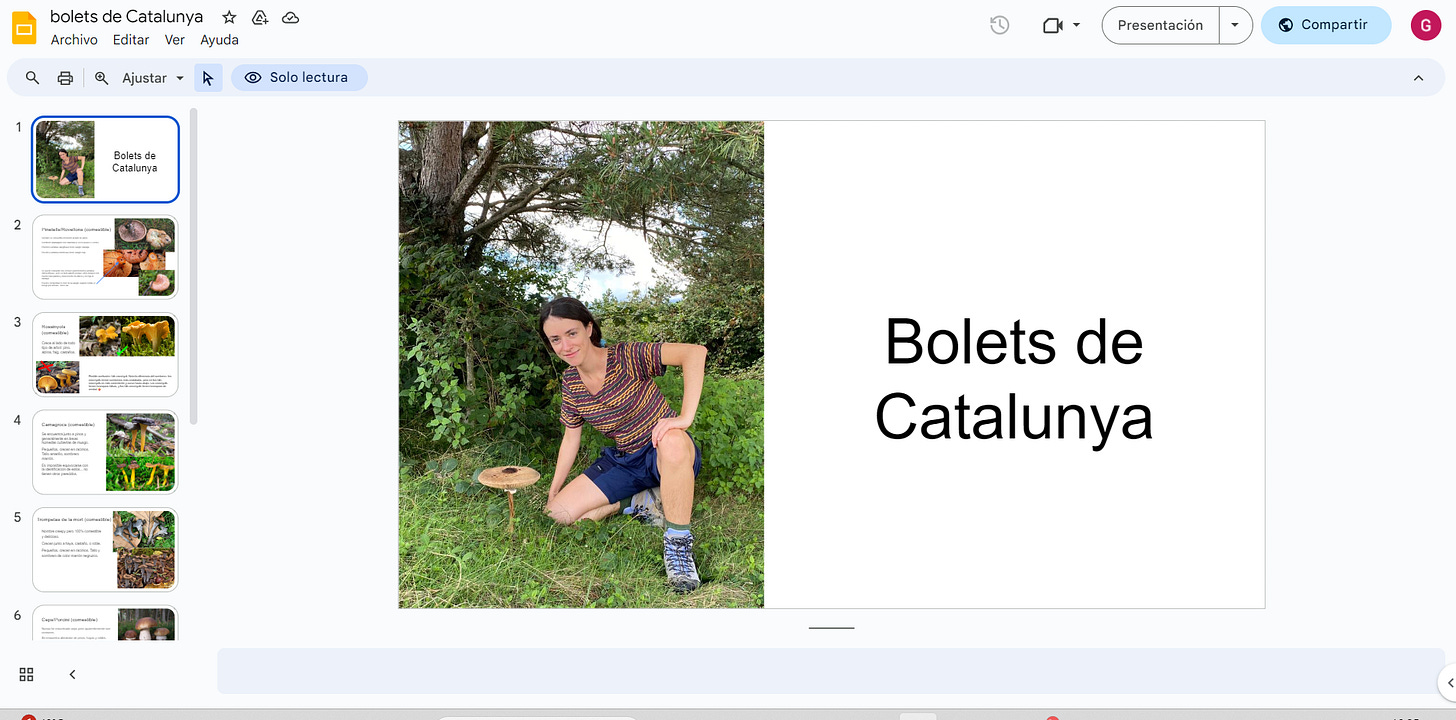Hide the menus with top chevron
1456x720 pixels.
coord(1418,77)
